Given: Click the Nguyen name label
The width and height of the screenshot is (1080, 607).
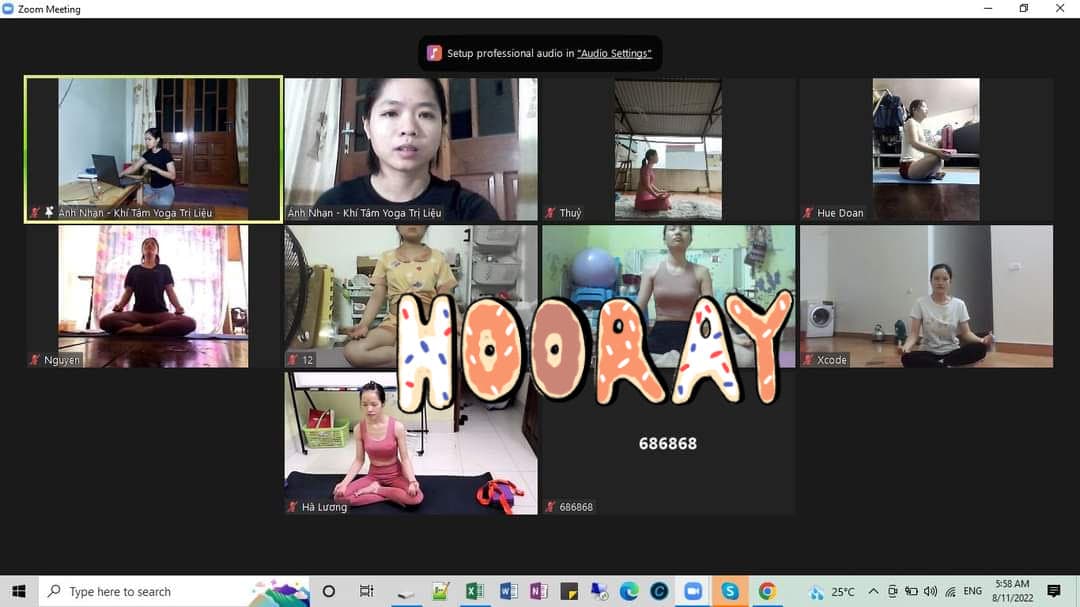Looking at the screenshot, I should pyautogui.click(x=62, y=360).
